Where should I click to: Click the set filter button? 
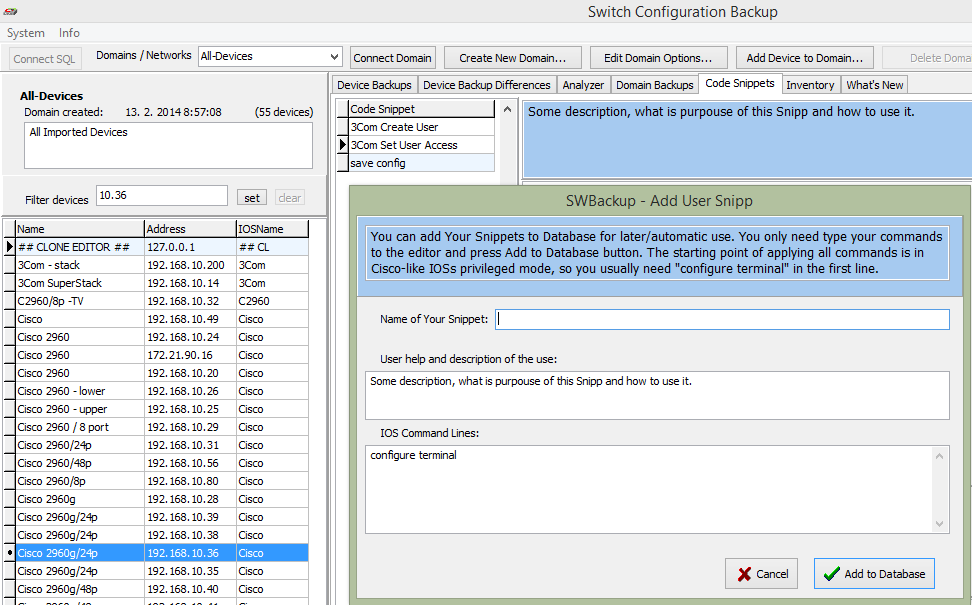point(252,198)
